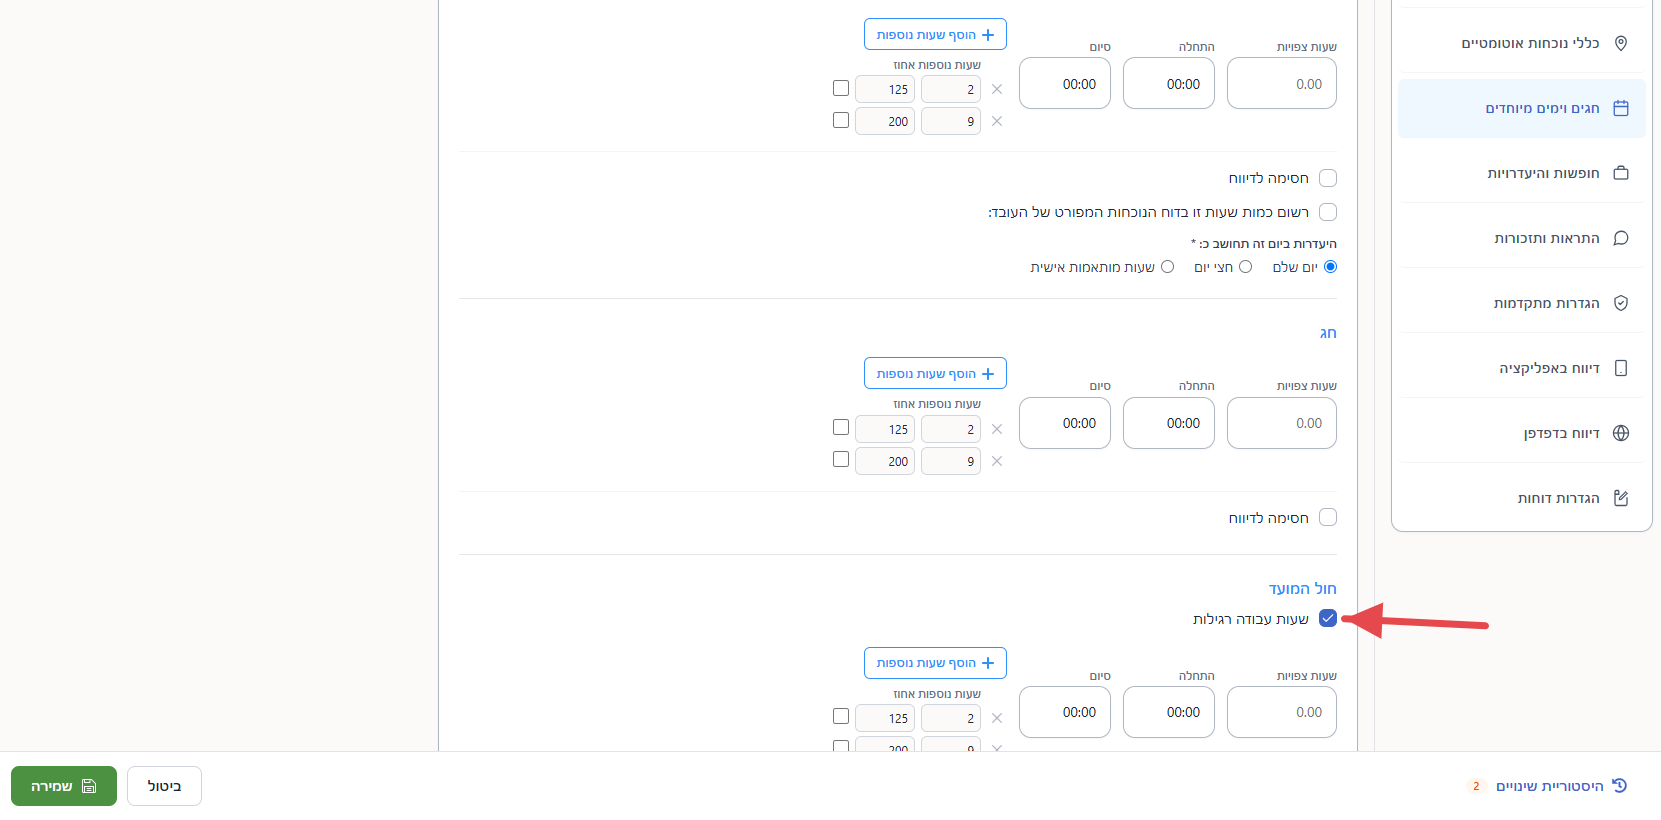Click the ביטול cancel button
The image size is (1661, 820).
[164, 786]
